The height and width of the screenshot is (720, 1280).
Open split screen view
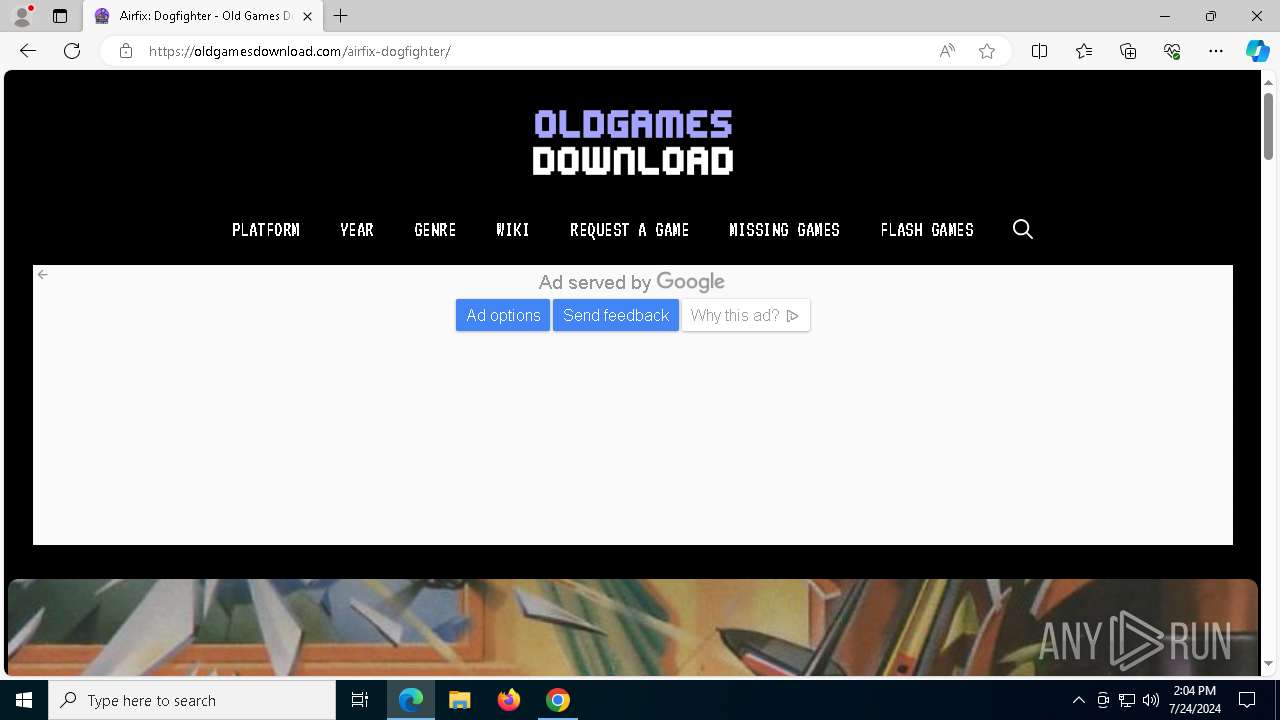[x=1039, y=51]
